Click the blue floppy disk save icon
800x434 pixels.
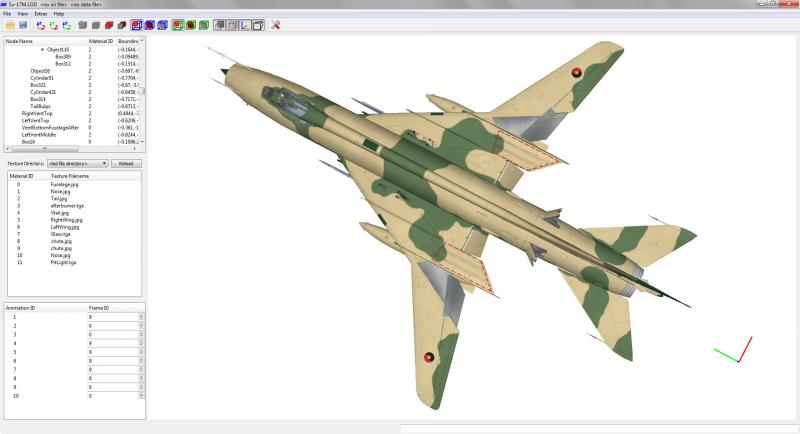[x=23, y=25]
